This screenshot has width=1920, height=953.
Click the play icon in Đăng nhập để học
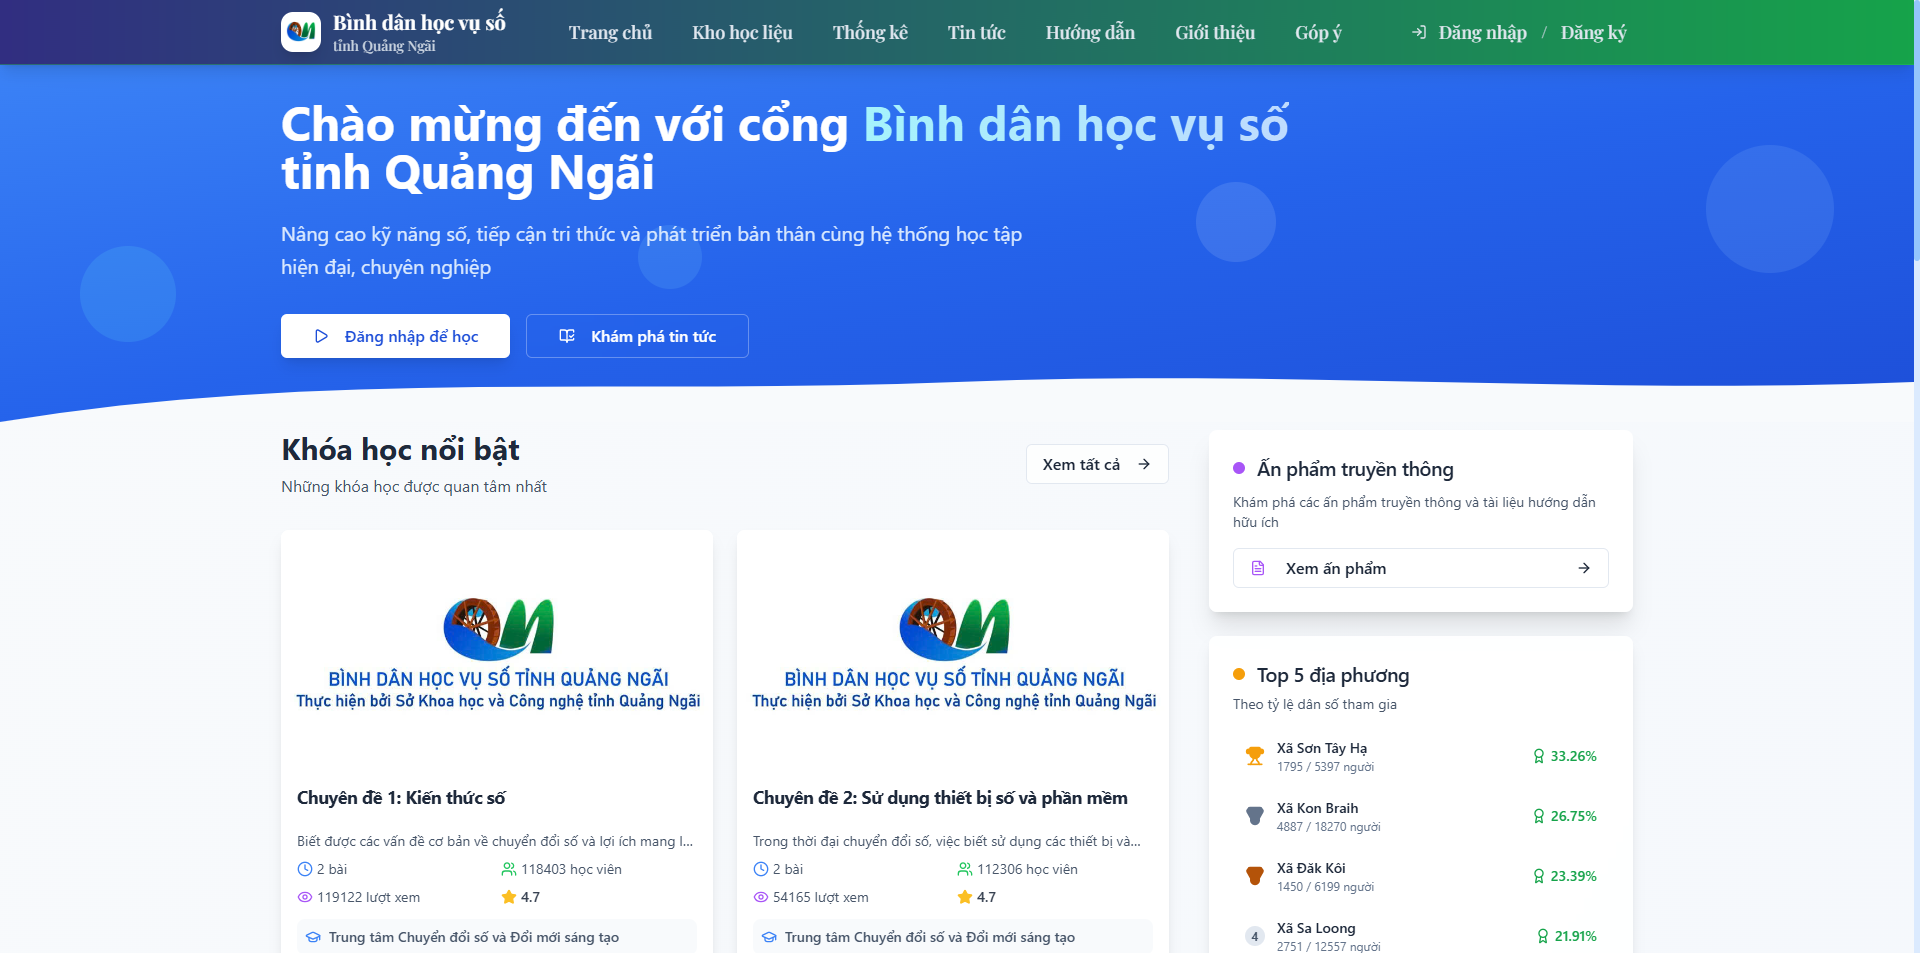click(321, 336)
